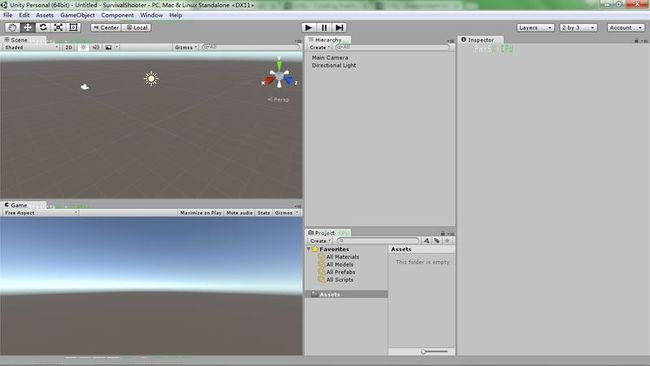Select Main Camera in Hierarchy
Screen dimensions: 650x366
pyautogui.click(x=330, y=58)
